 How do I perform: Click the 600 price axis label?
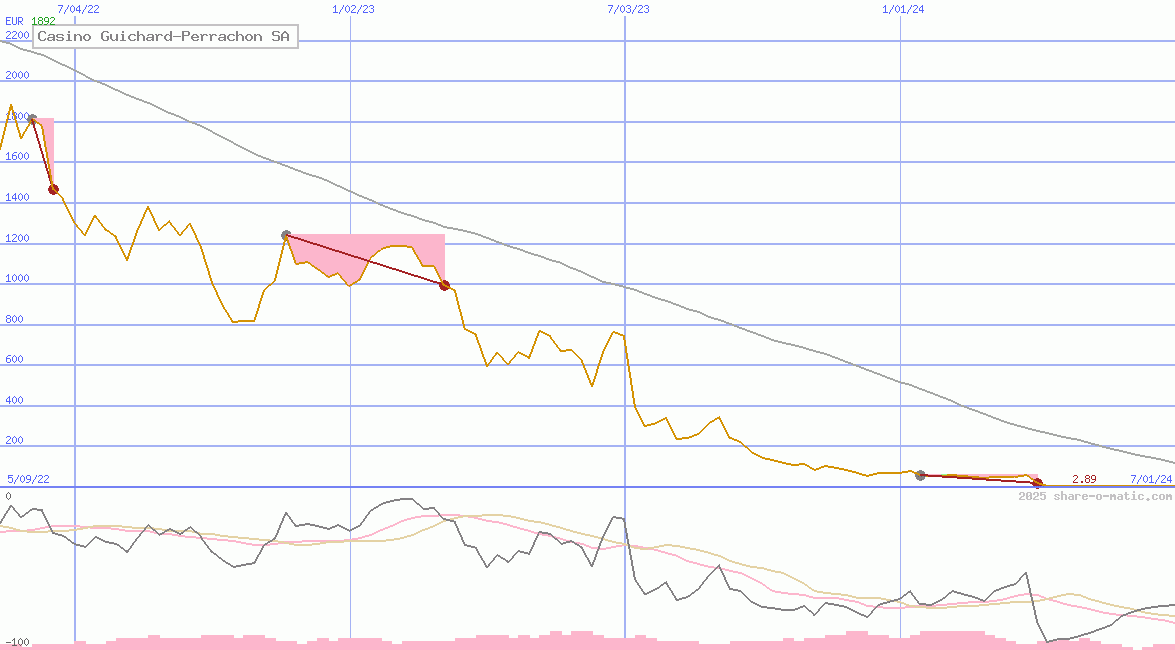14,359
